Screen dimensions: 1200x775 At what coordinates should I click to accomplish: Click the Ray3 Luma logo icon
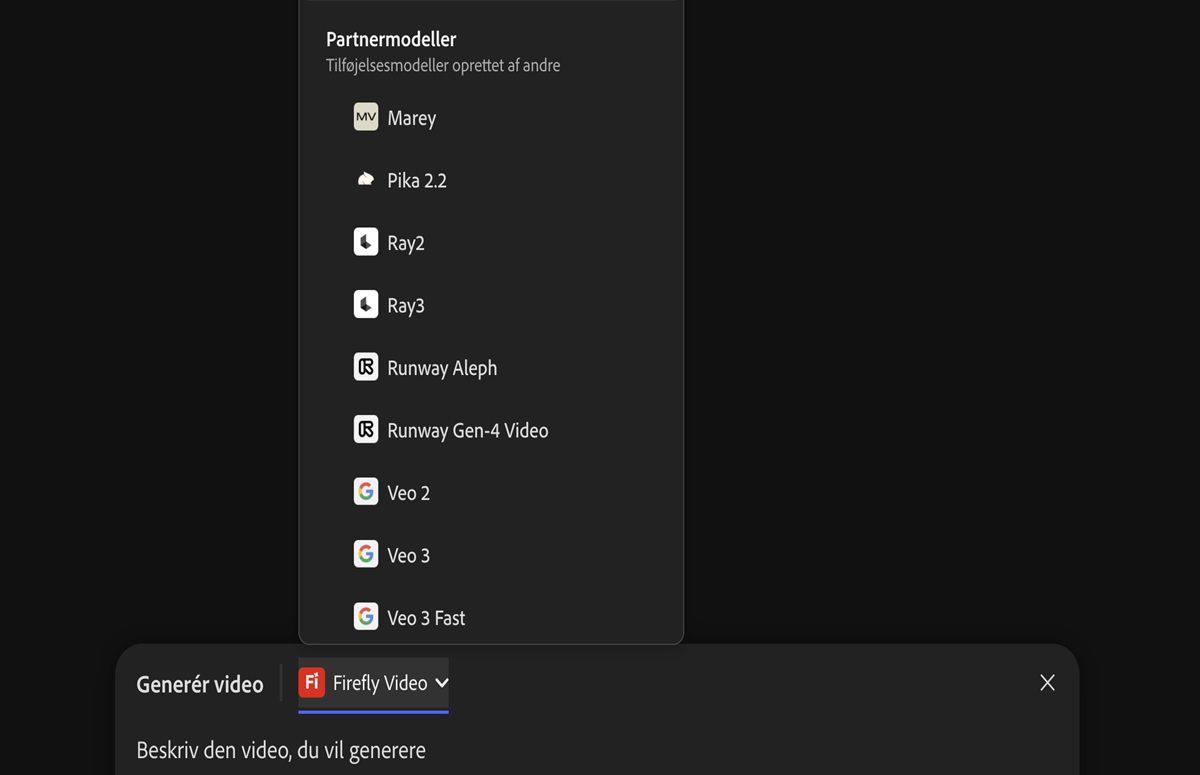(366, 305)
